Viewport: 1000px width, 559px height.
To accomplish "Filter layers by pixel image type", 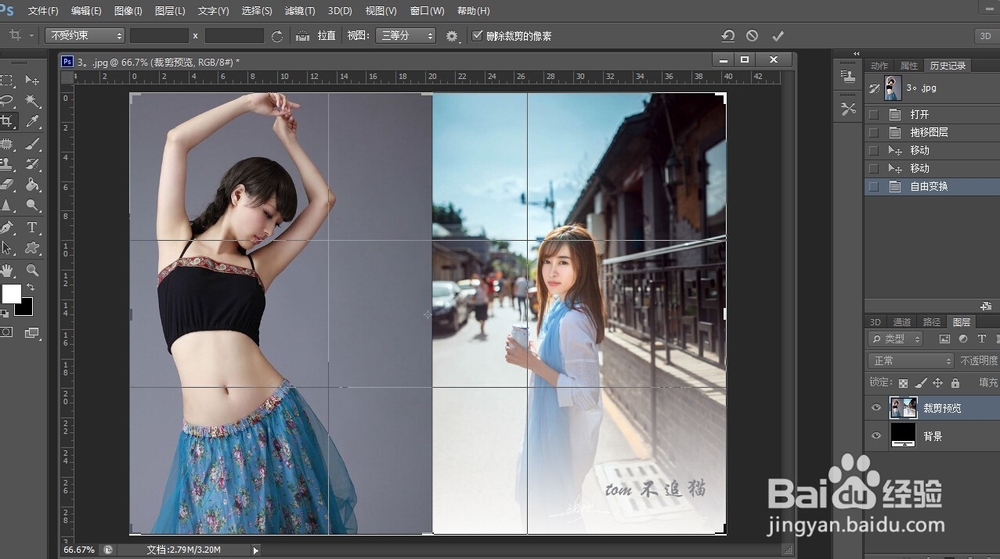I will (x=945, y=339).
